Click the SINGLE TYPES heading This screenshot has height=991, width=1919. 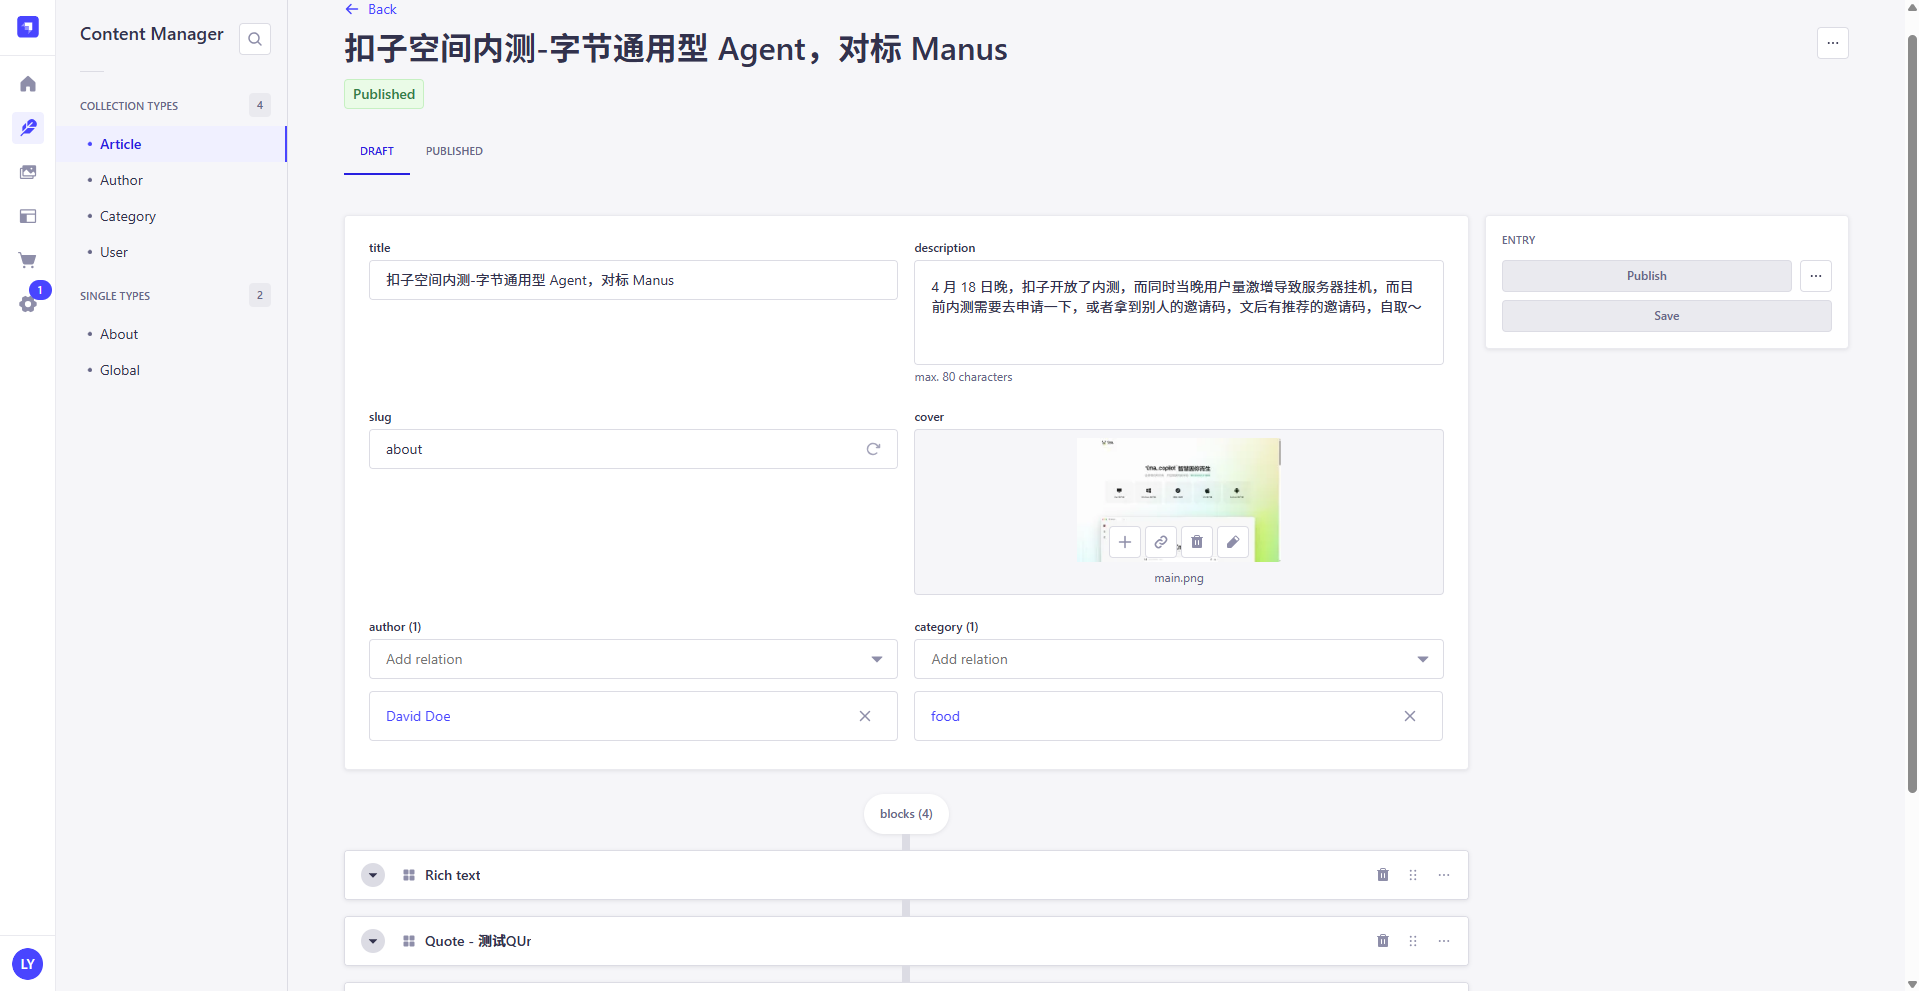pos(115,296)
